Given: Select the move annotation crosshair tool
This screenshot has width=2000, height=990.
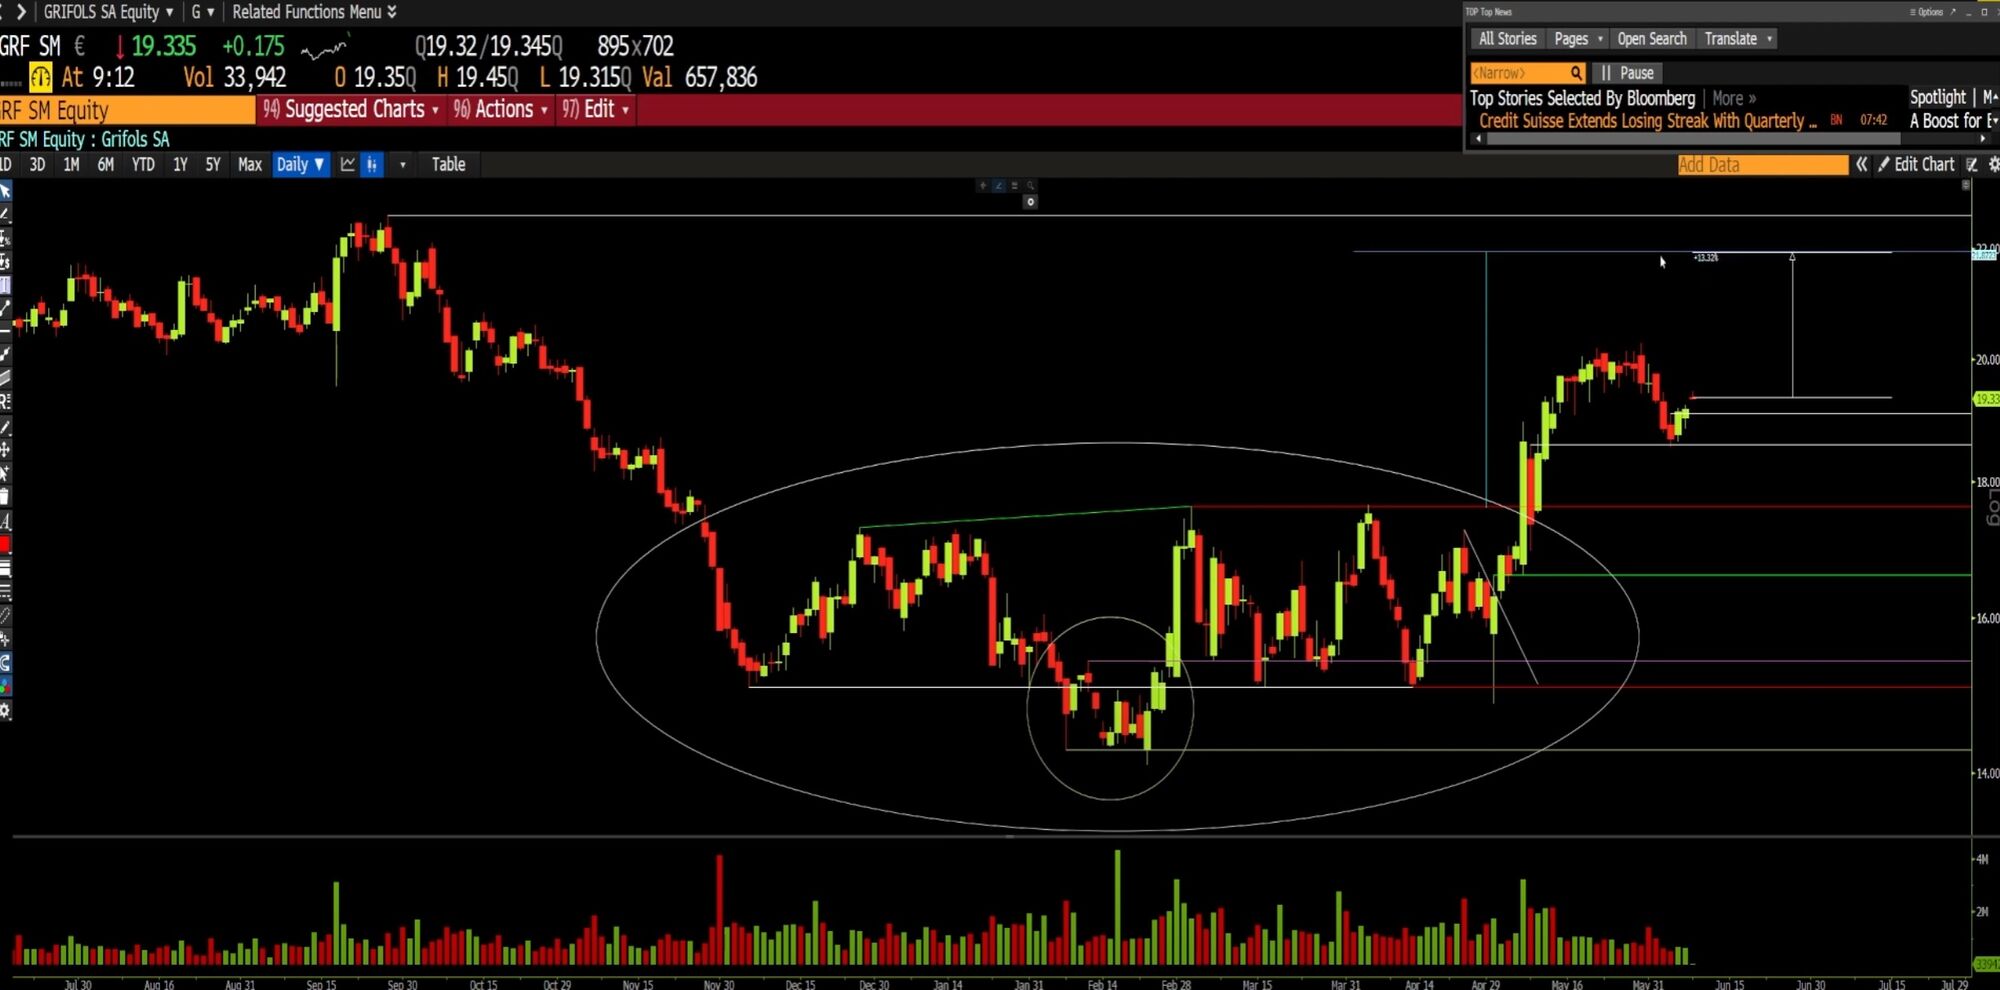Looking at the screenshot, I should click(x=5, y=450).
